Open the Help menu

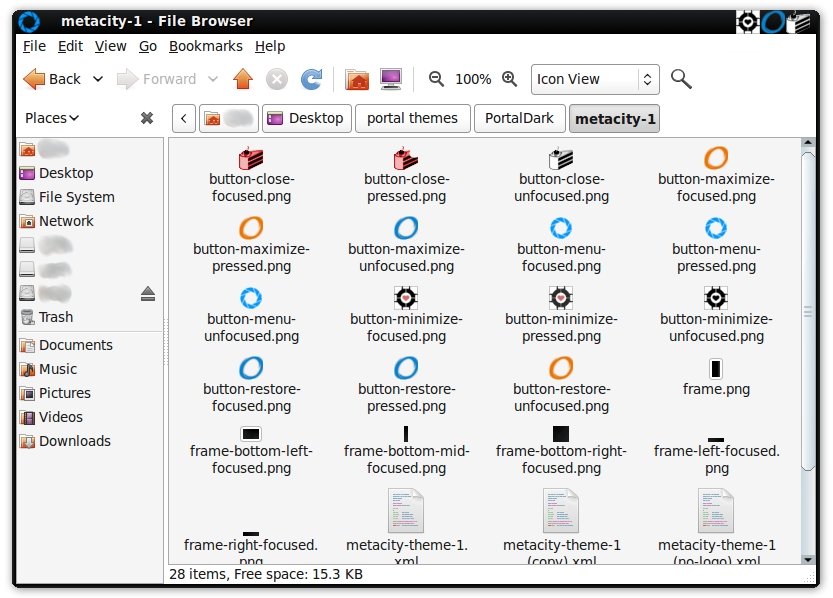pos(270,46)
